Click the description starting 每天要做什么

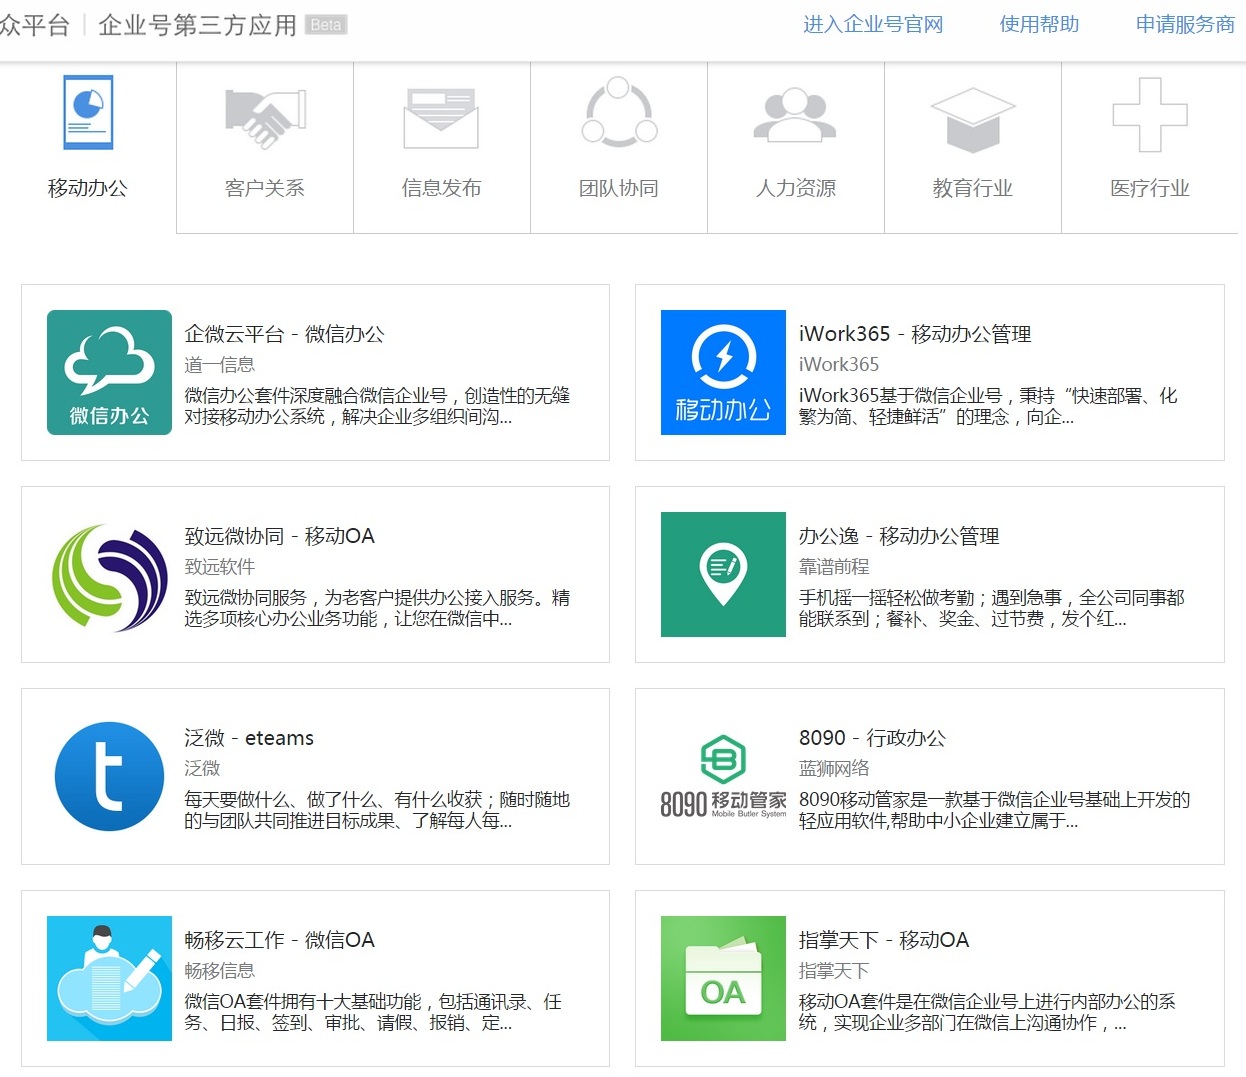(377, 810)
